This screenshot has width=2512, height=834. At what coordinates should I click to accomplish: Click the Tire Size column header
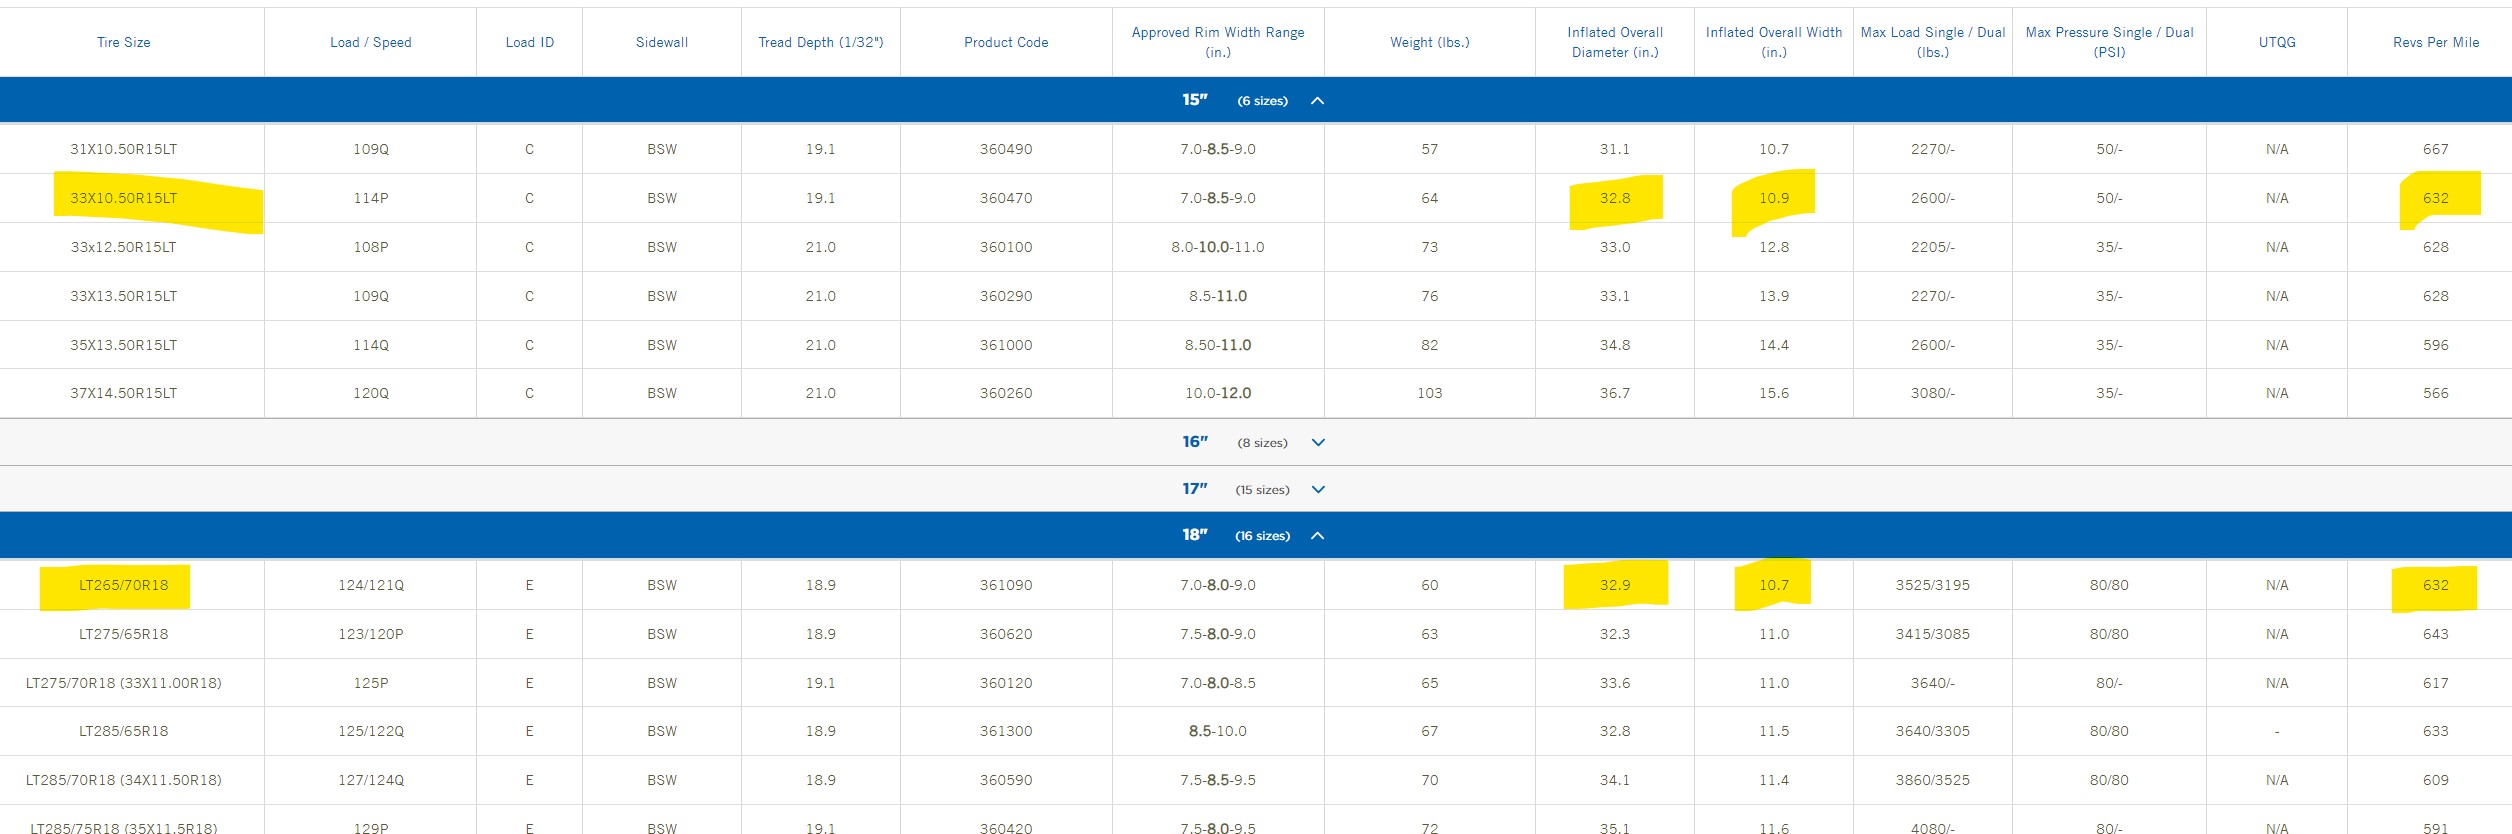pyautogui.click(x=124, y=42)
